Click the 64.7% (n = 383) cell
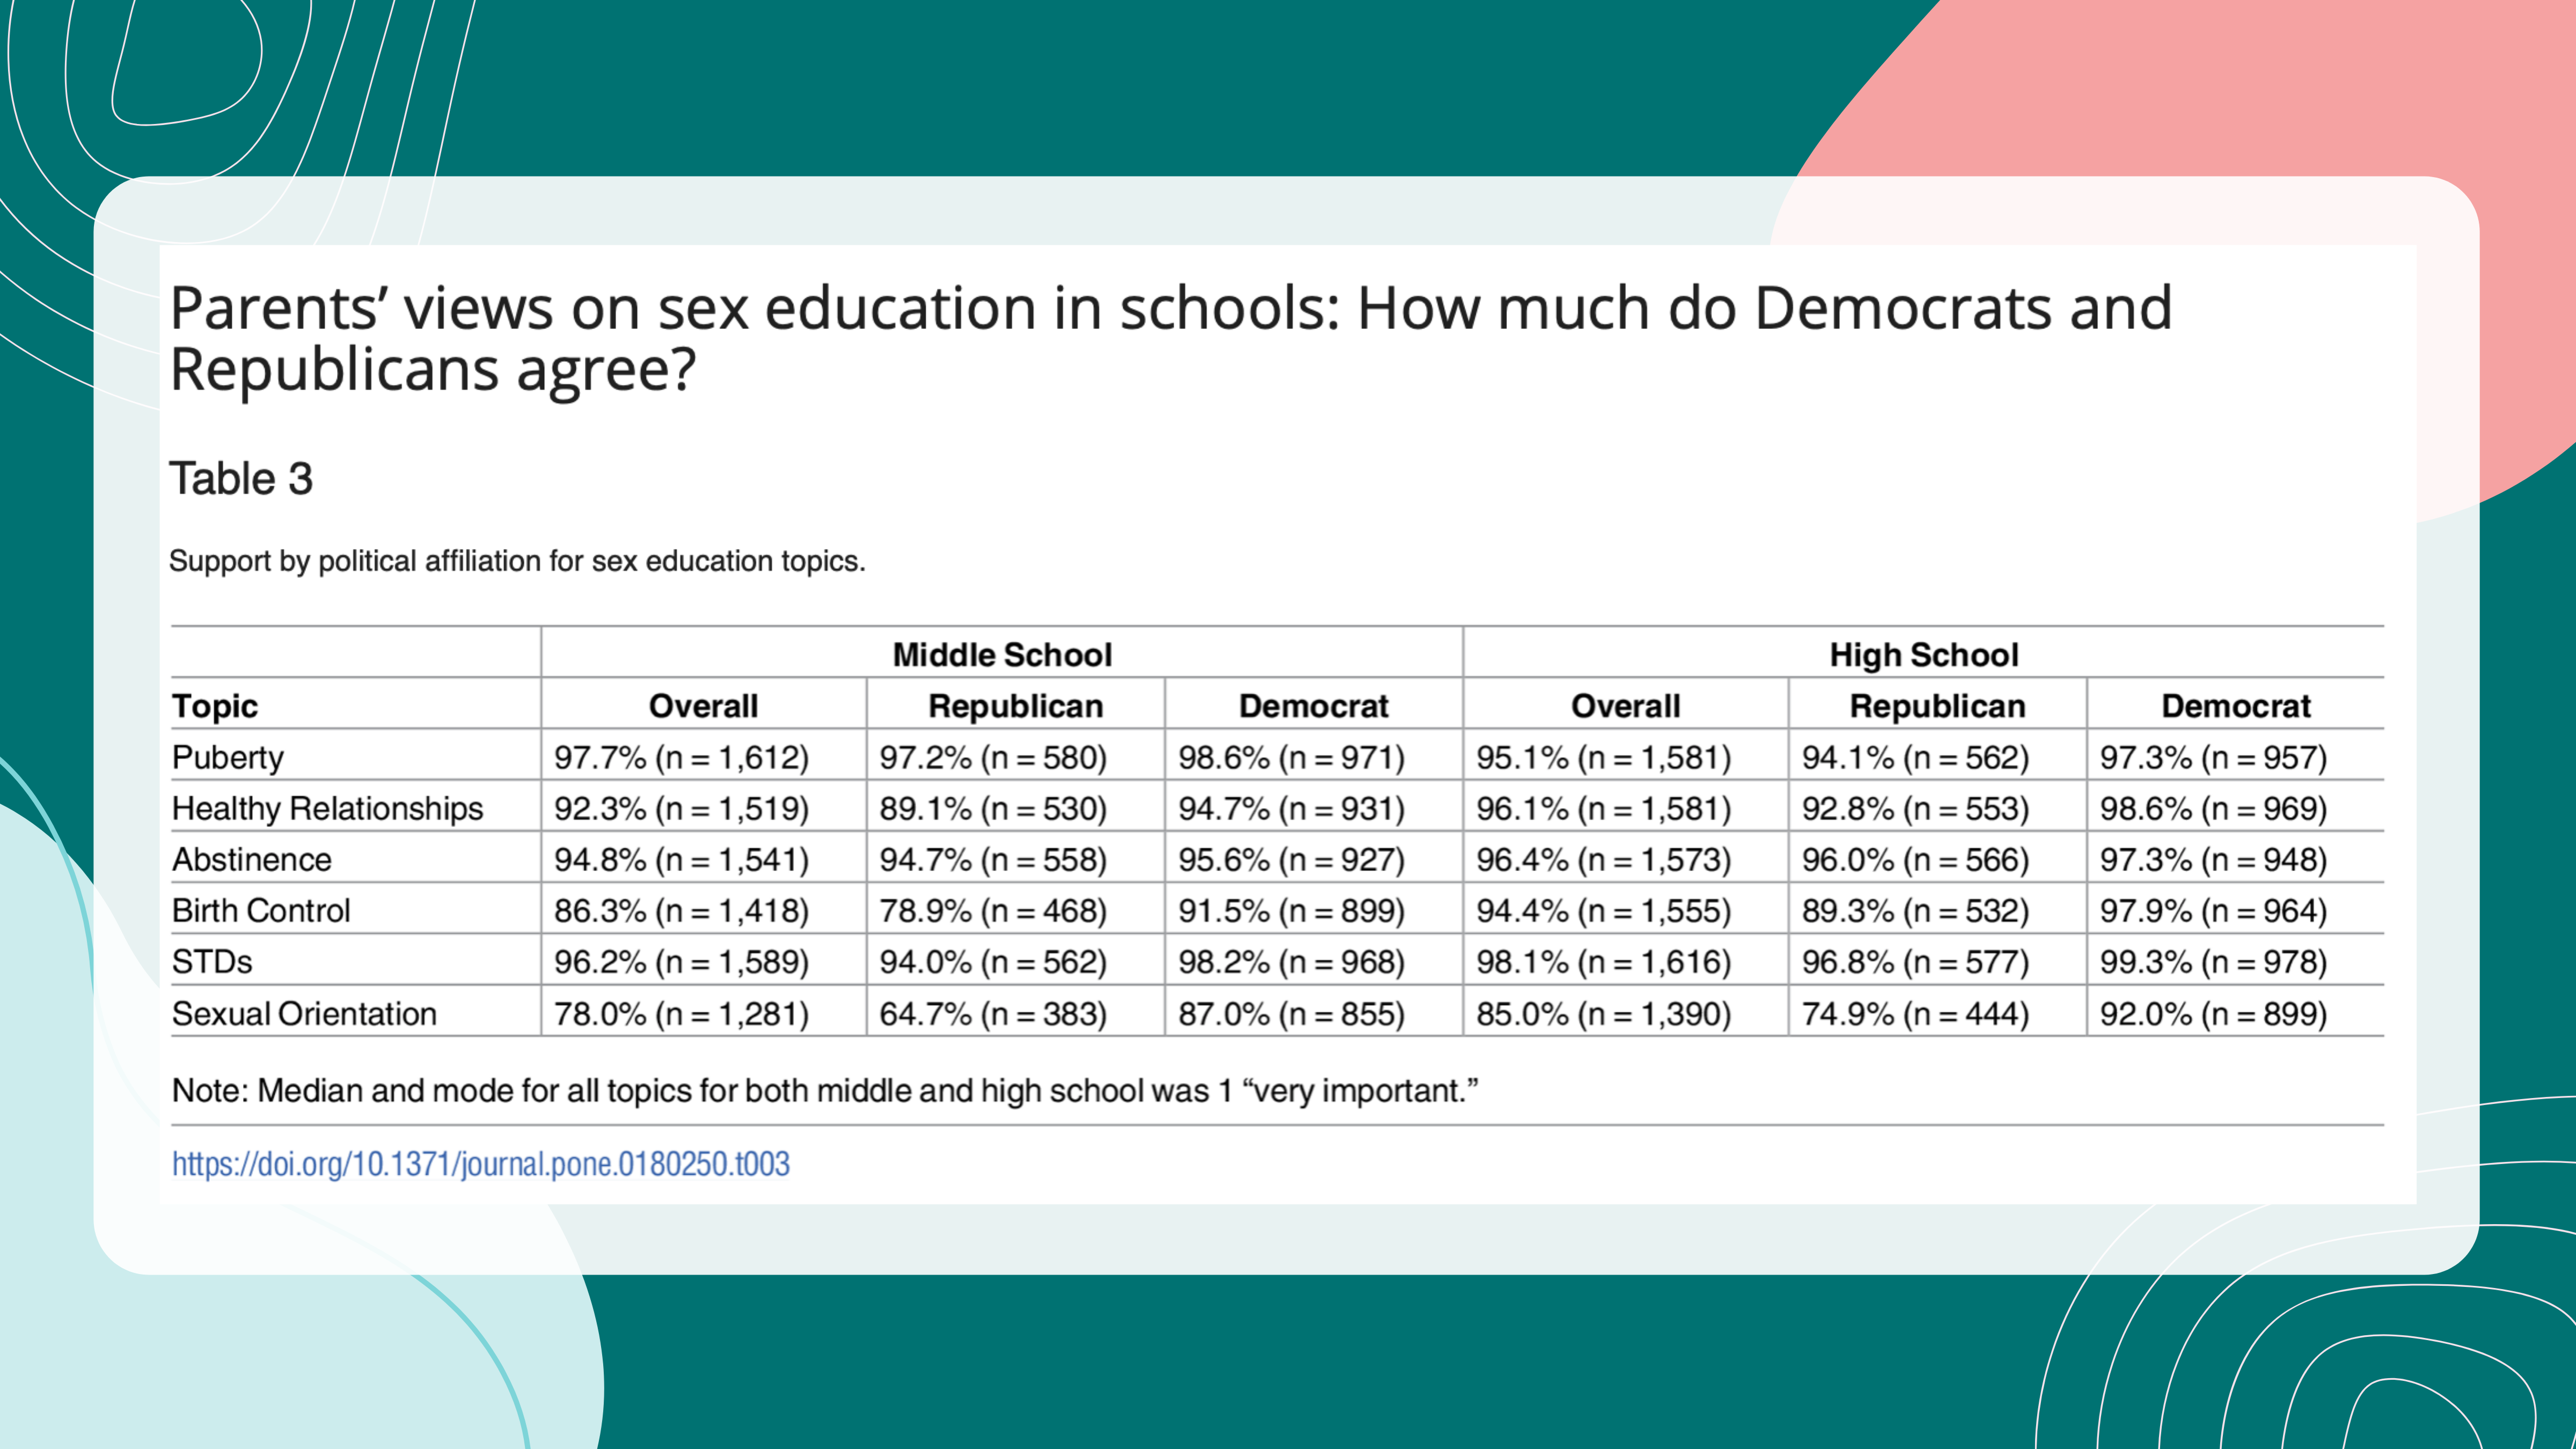This screenshot has width=2576, height=1449. click(x=993, y=1013)
